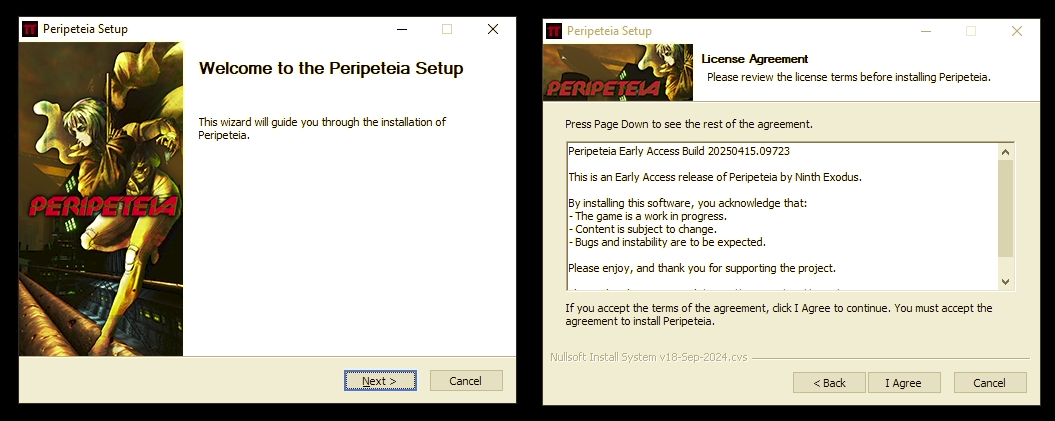Click '- The game is a work in progress.' line
The height and width of the screenshot is (421, 1055).
point(647,217)
